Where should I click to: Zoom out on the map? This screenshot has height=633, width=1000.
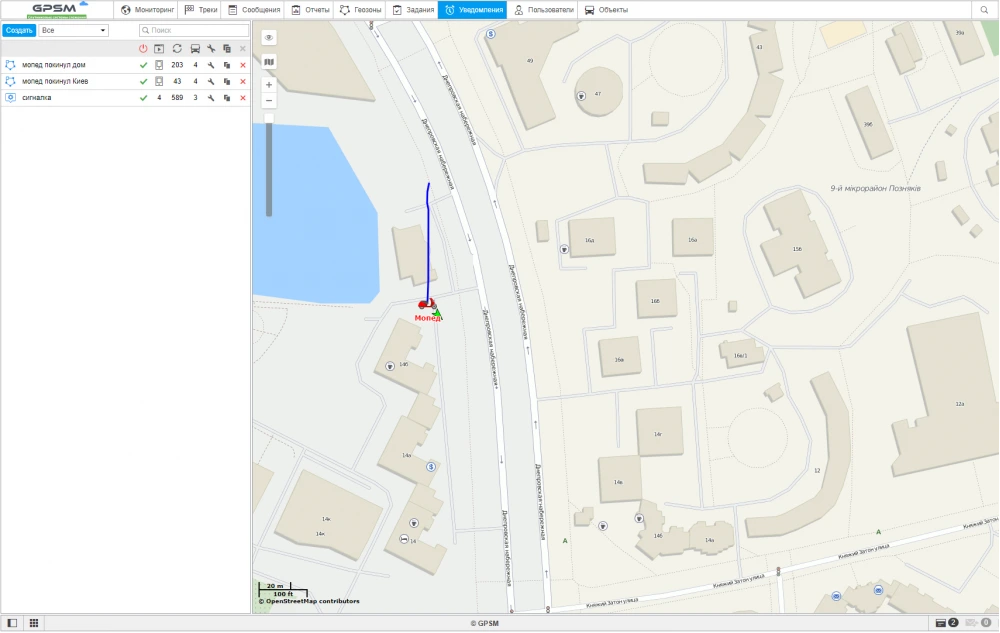pos(269,101)
